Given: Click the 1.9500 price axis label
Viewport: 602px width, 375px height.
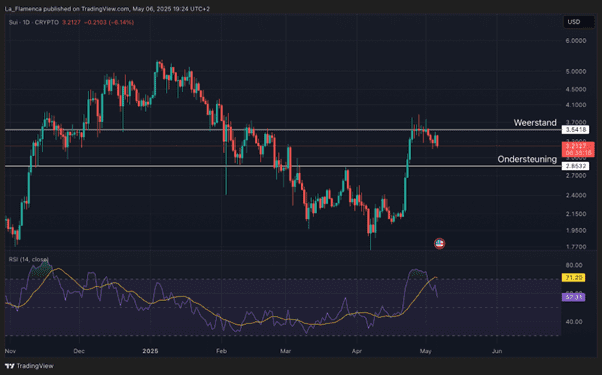Looking at the screenshot, I should 576,230.
